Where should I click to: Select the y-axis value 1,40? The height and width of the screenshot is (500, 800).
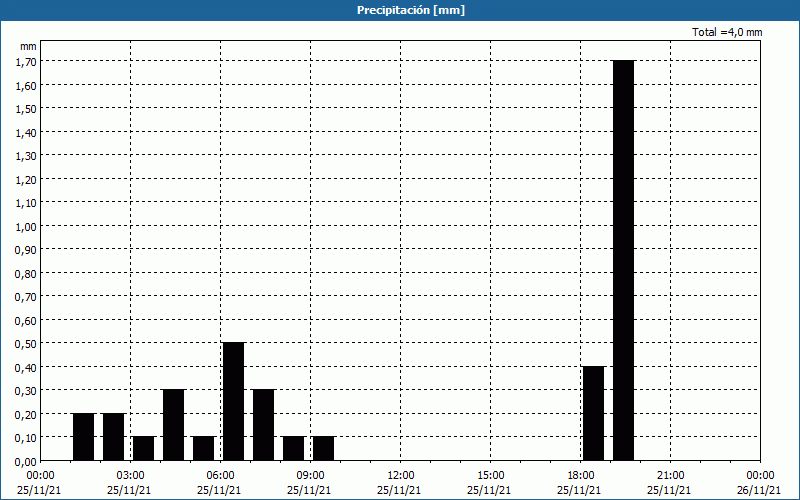27,133
